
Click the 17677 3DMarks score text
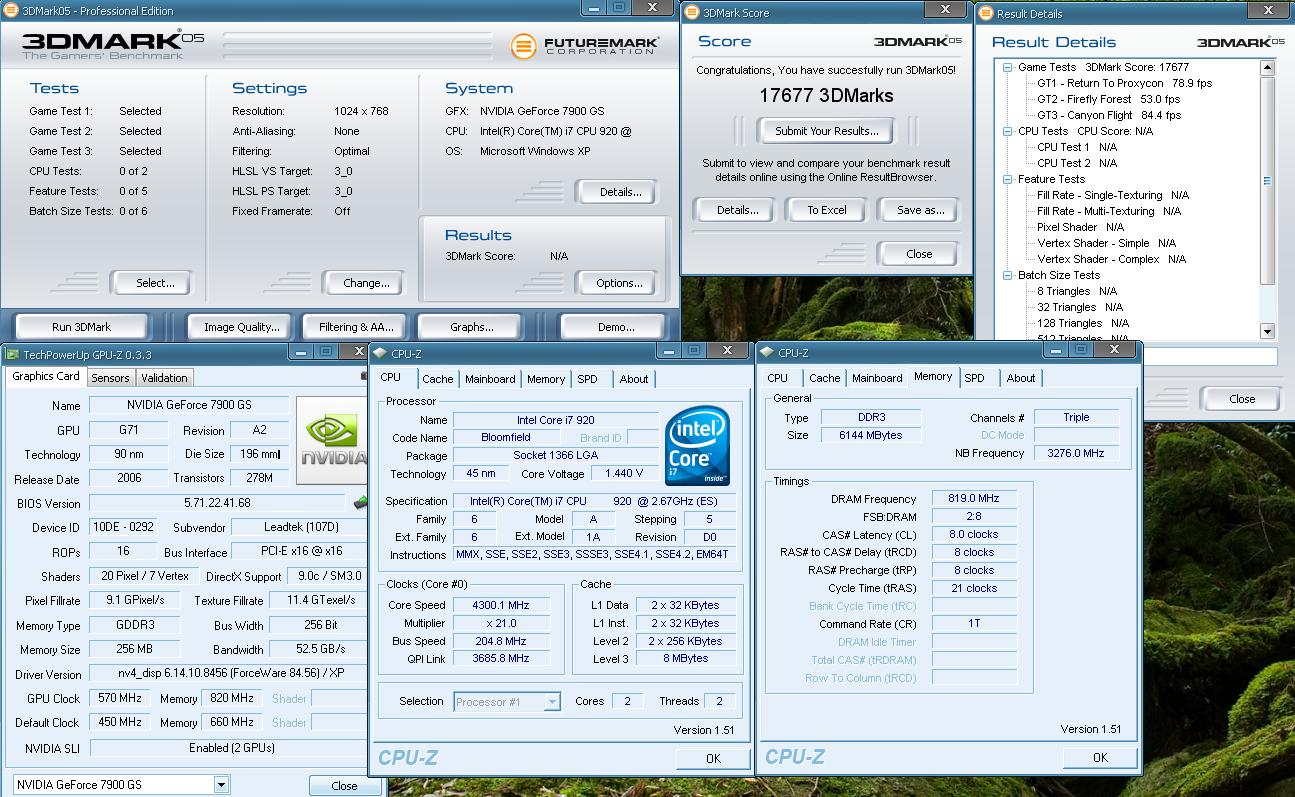(x=826, y=96)
